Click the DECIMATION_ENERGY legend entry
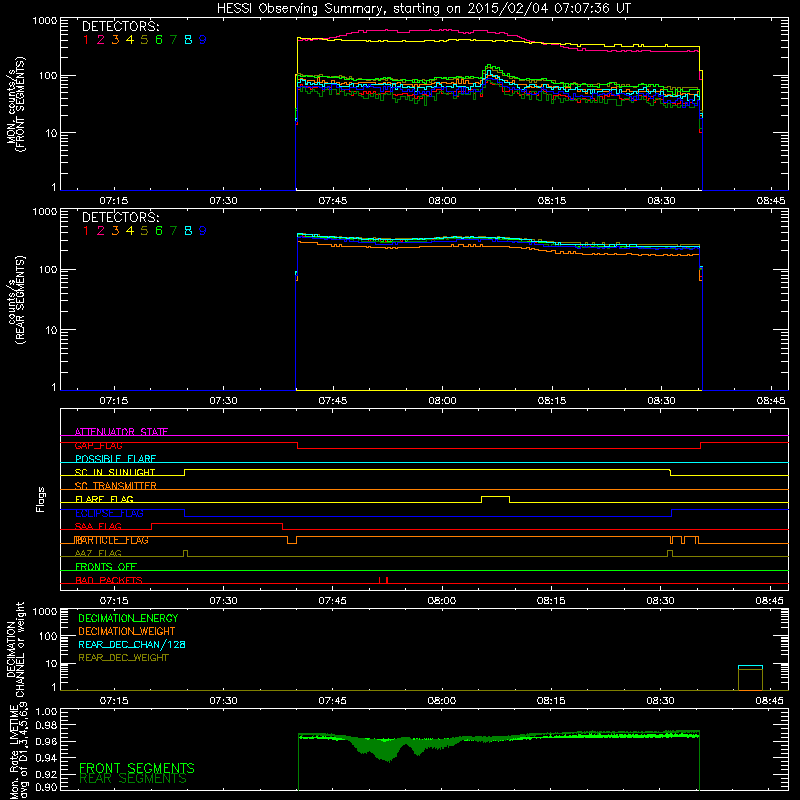Screen dimensions: 800x800 (x=128, y=618)
